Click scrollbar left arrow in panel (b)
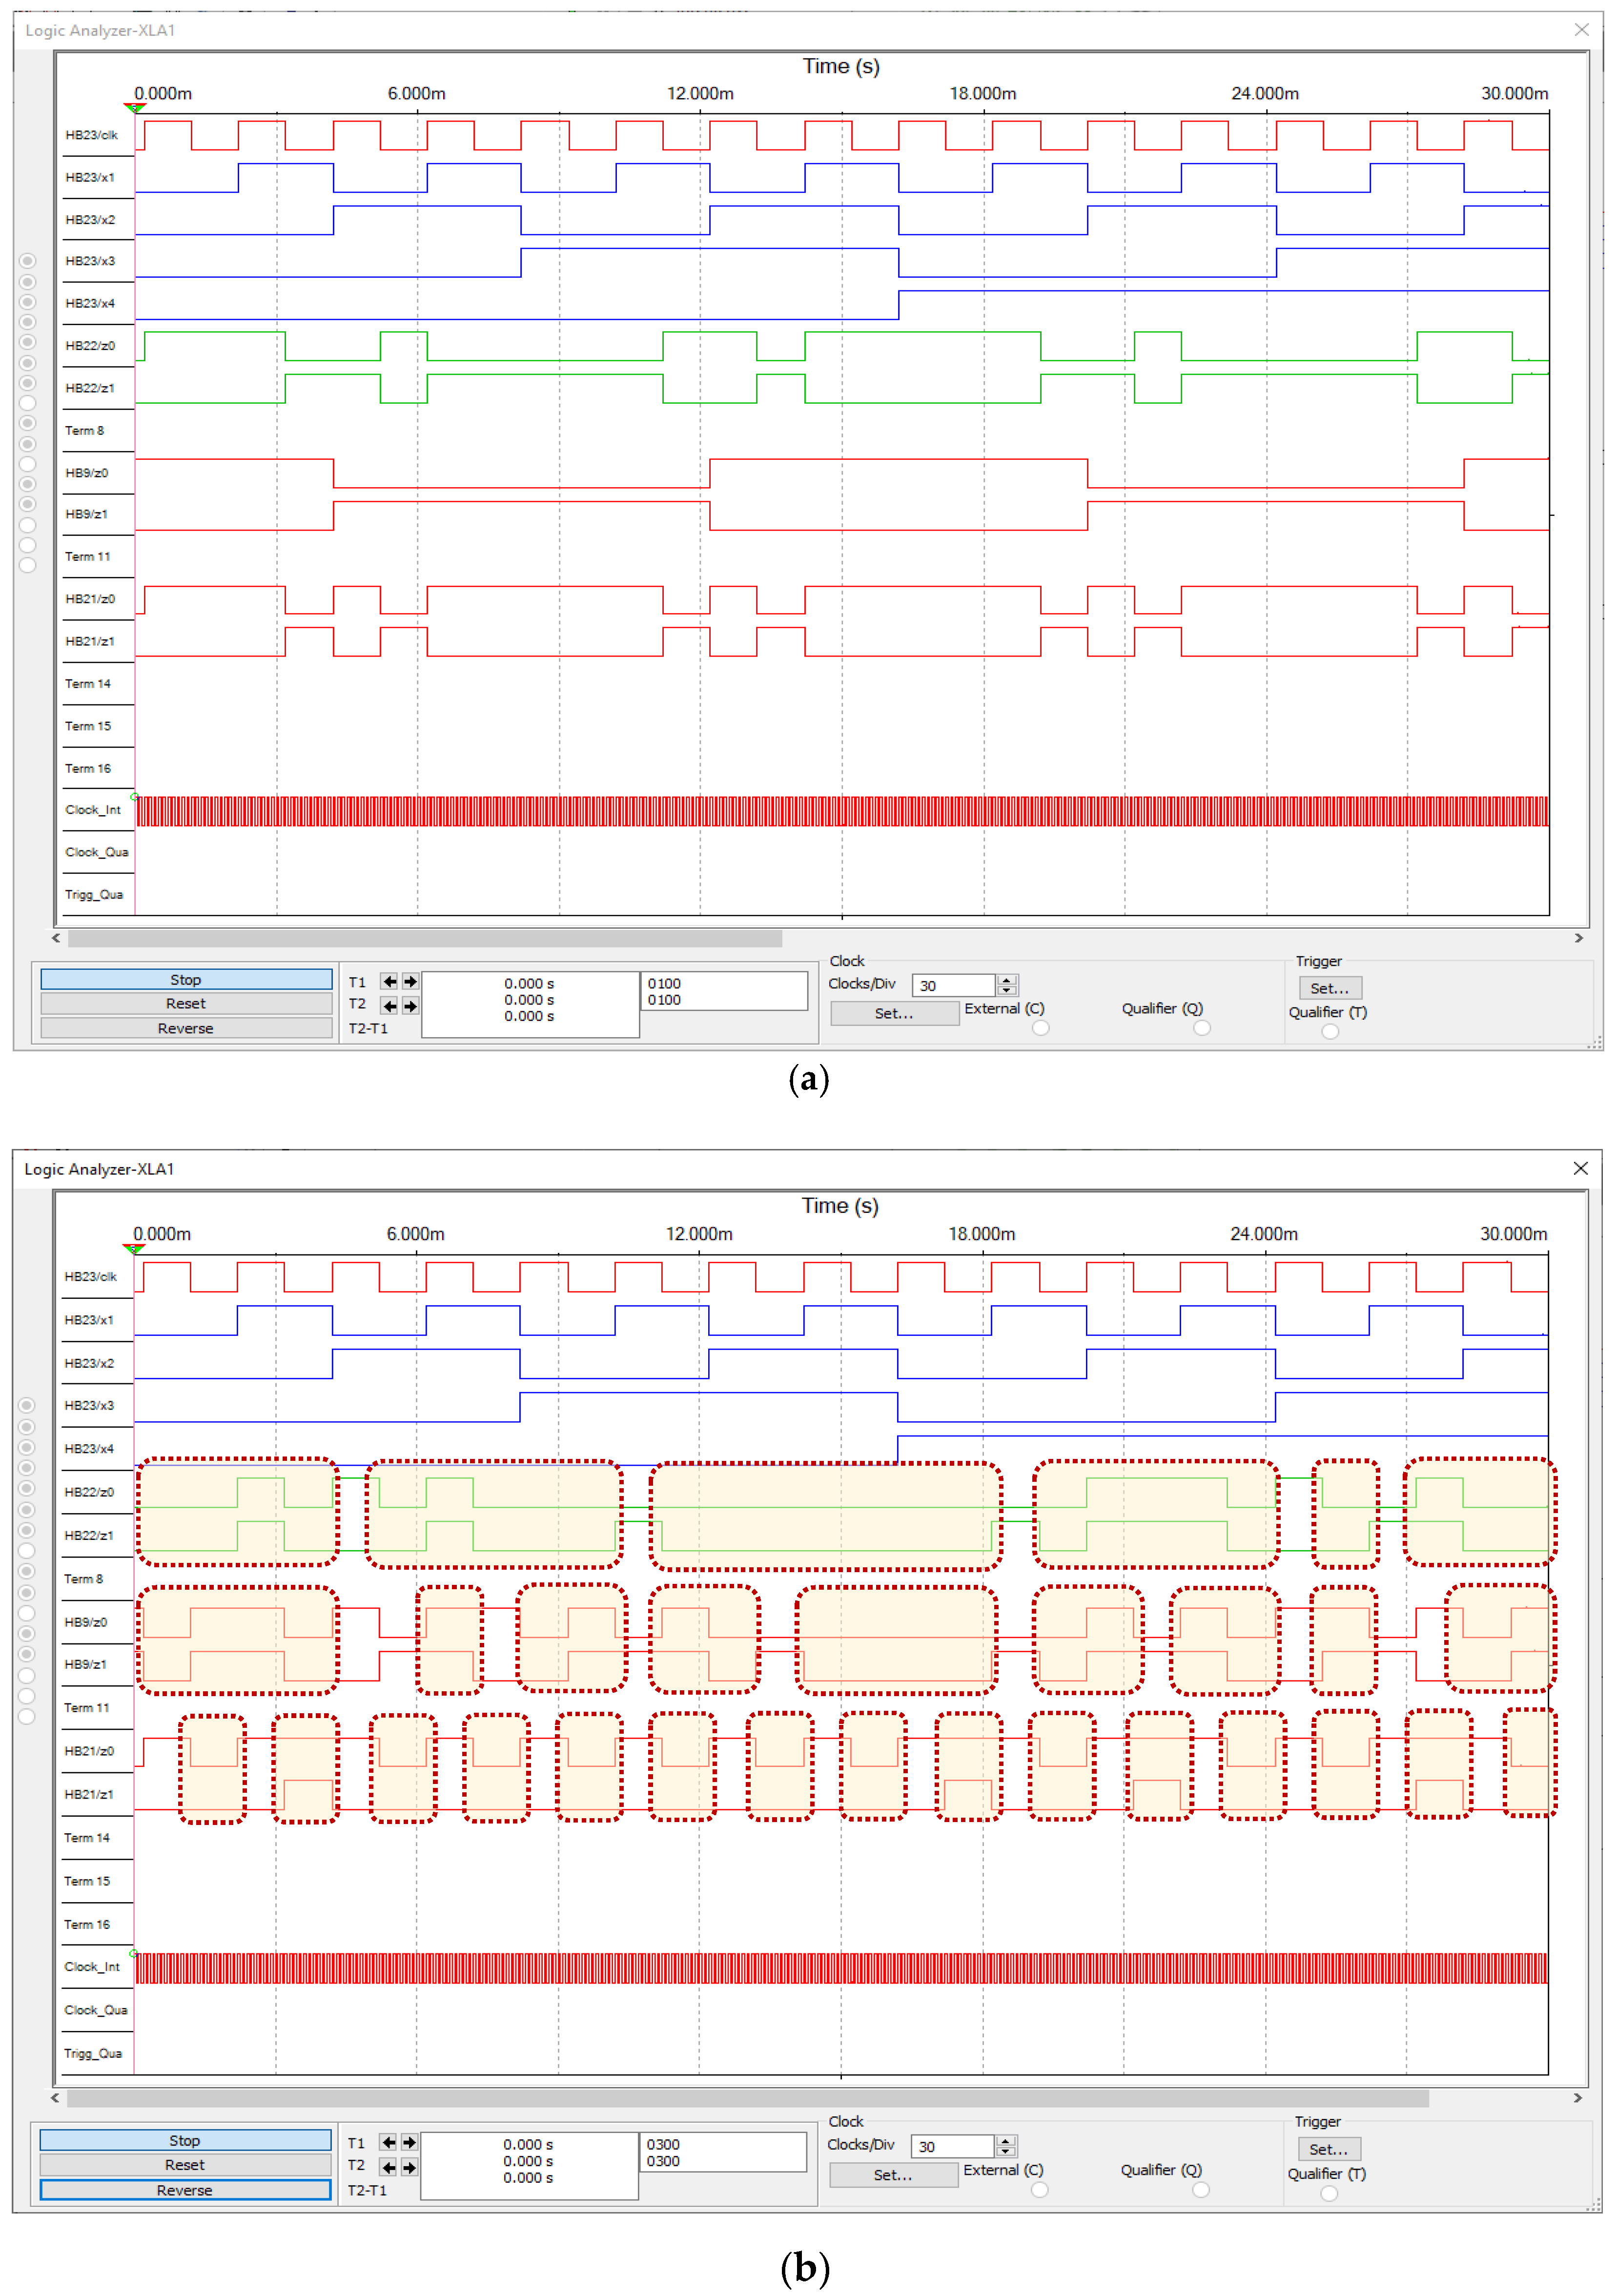The image size is (1616, 2296). [x=55, y=2098]
